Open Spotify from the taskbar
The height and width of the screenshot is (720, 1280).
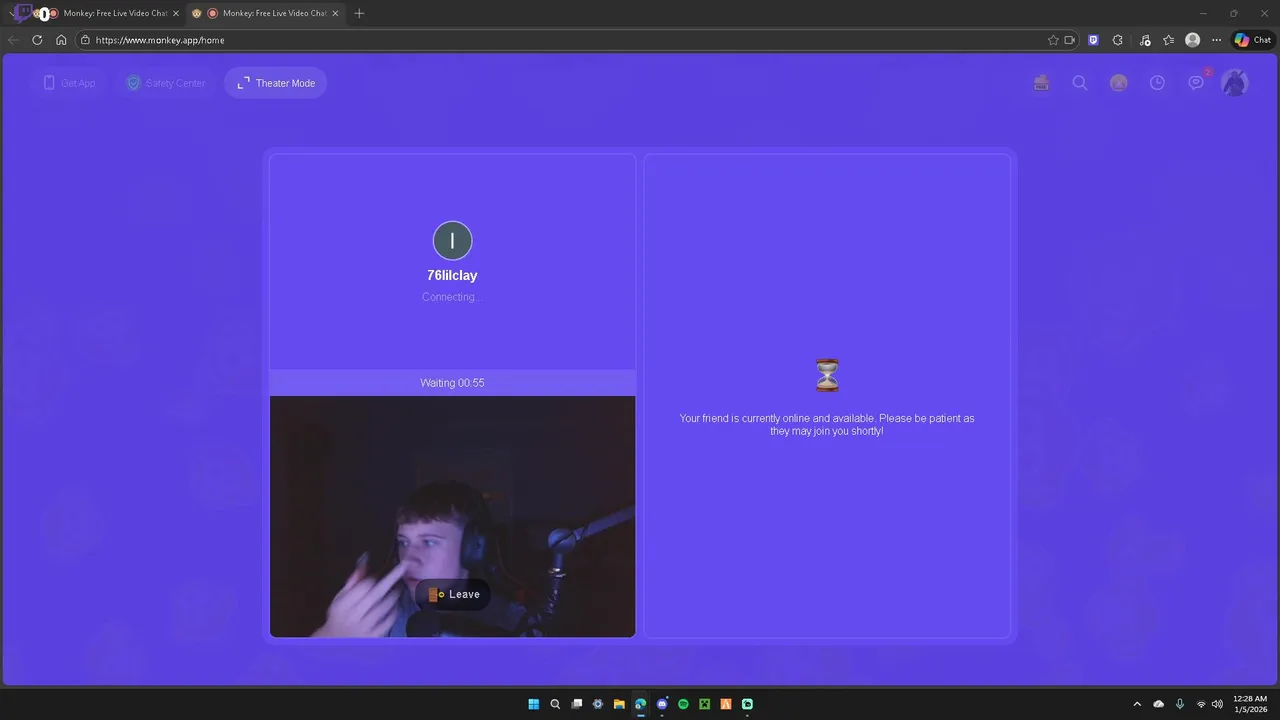click(683, 704)
